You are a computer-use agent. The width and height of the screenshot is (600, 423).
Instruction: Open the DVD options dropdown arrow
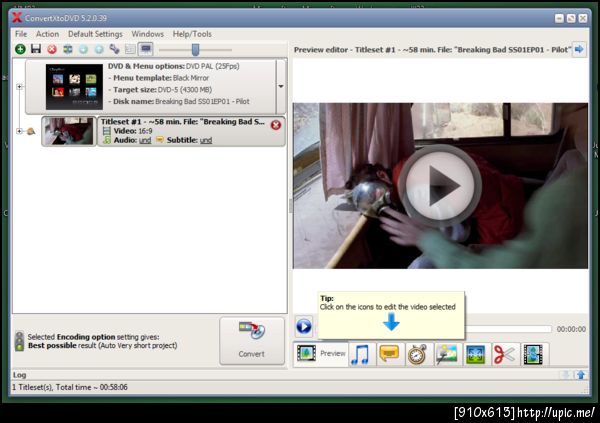(281, 87)
